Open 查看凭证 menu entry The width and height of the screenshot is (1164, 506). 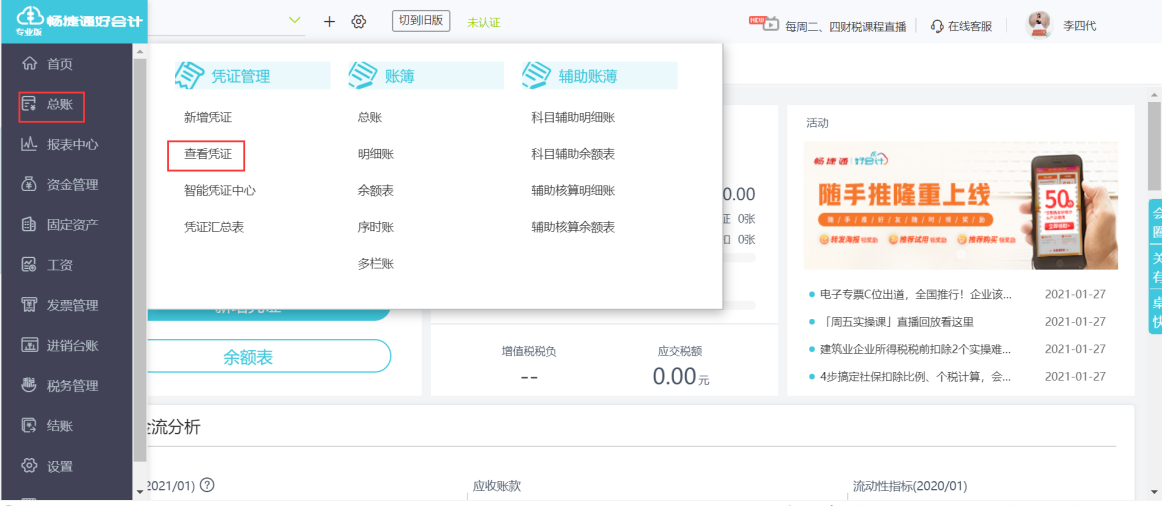tap(208, 154)
